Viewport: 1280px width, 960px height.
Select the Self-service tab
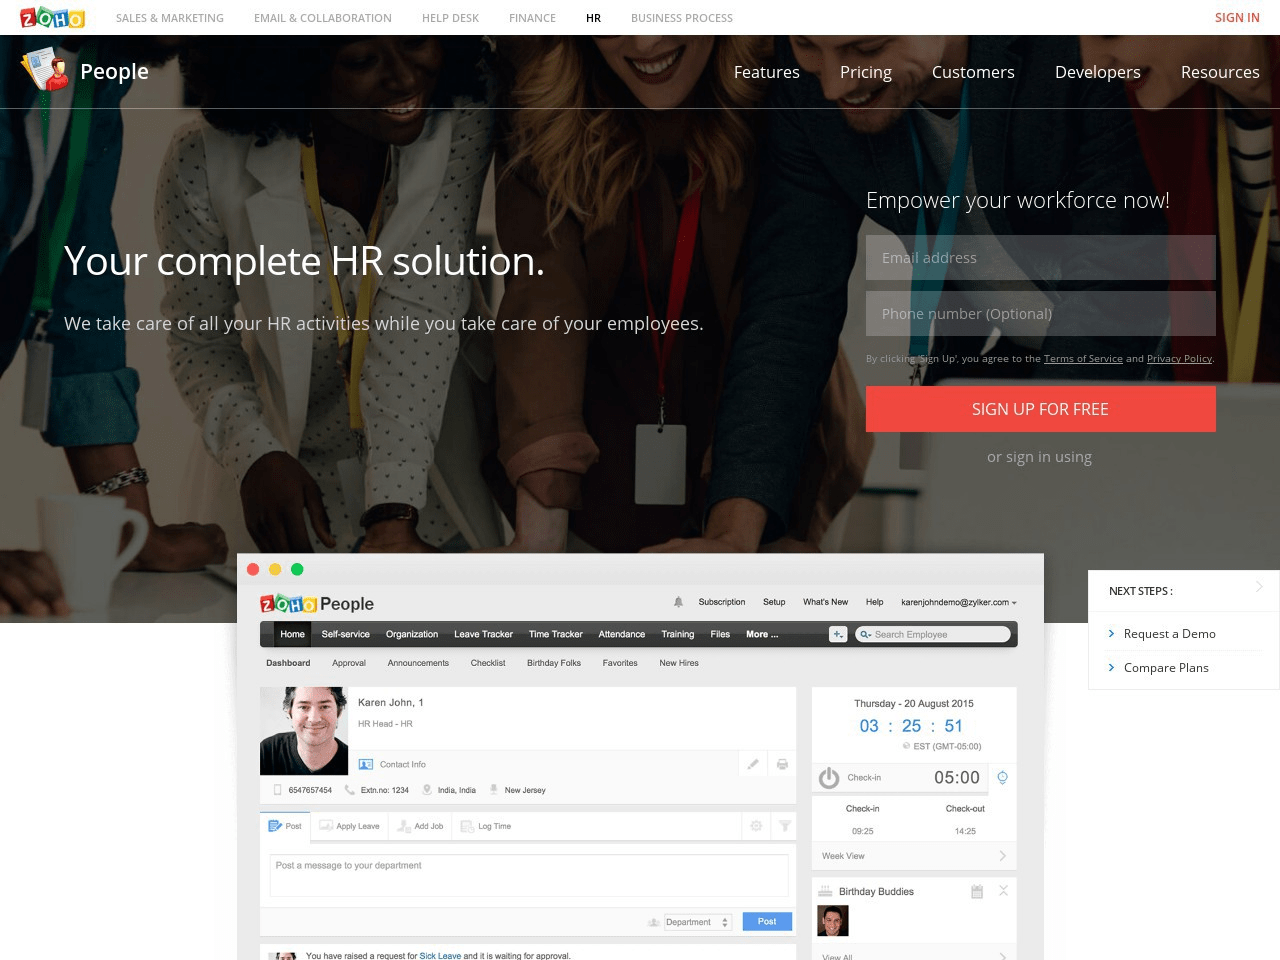point(345,634)
